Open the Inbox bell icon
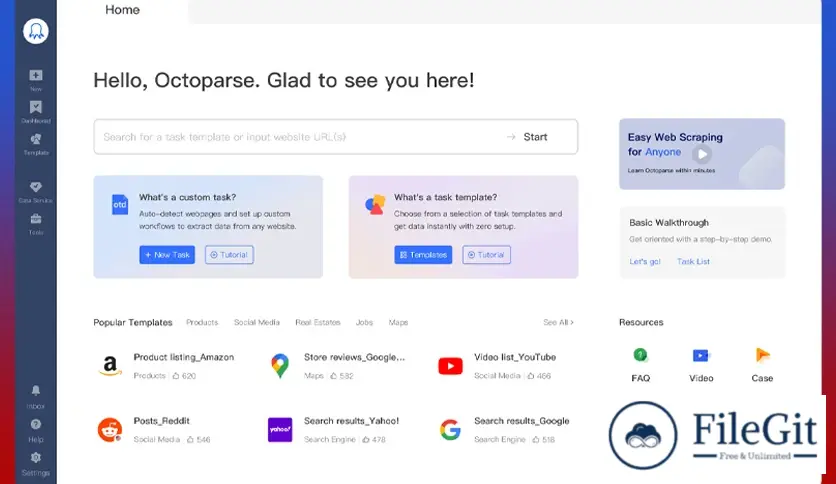Image resolution: width=836 pixels, height=484 pixels. point(36,391)
